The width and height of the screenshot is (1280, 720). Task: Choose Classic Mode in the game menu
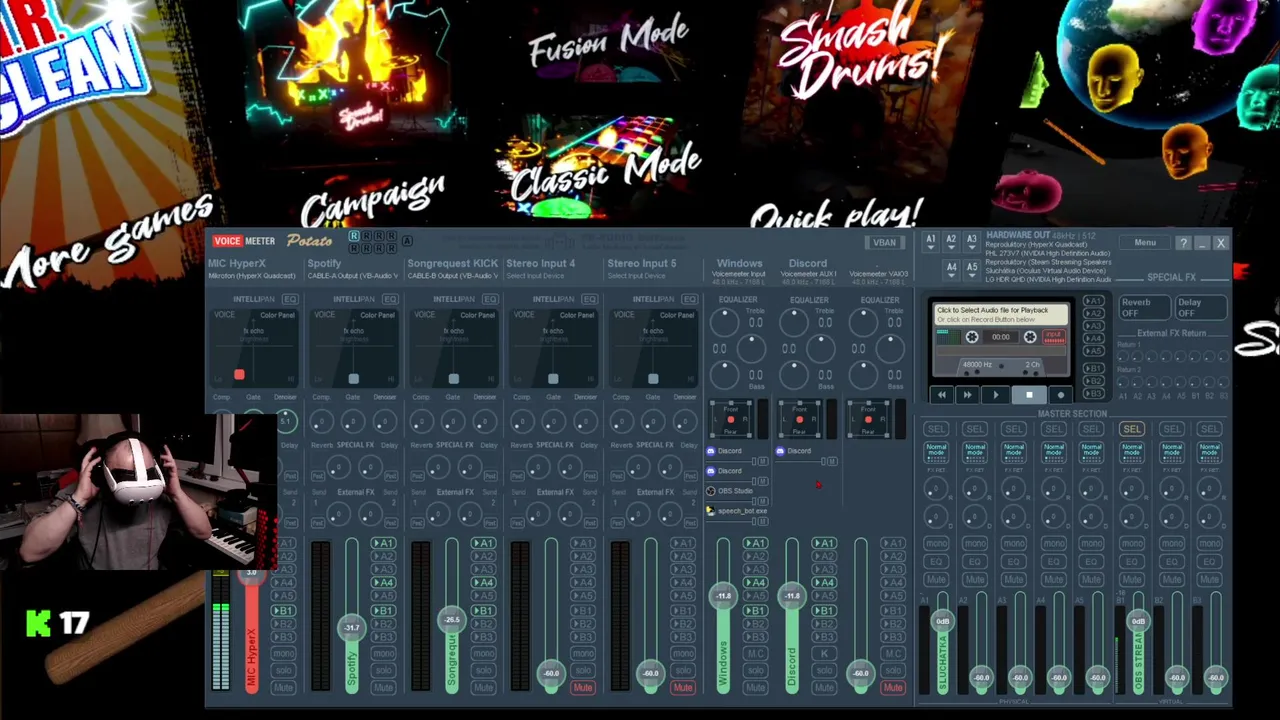click(605, 170)
